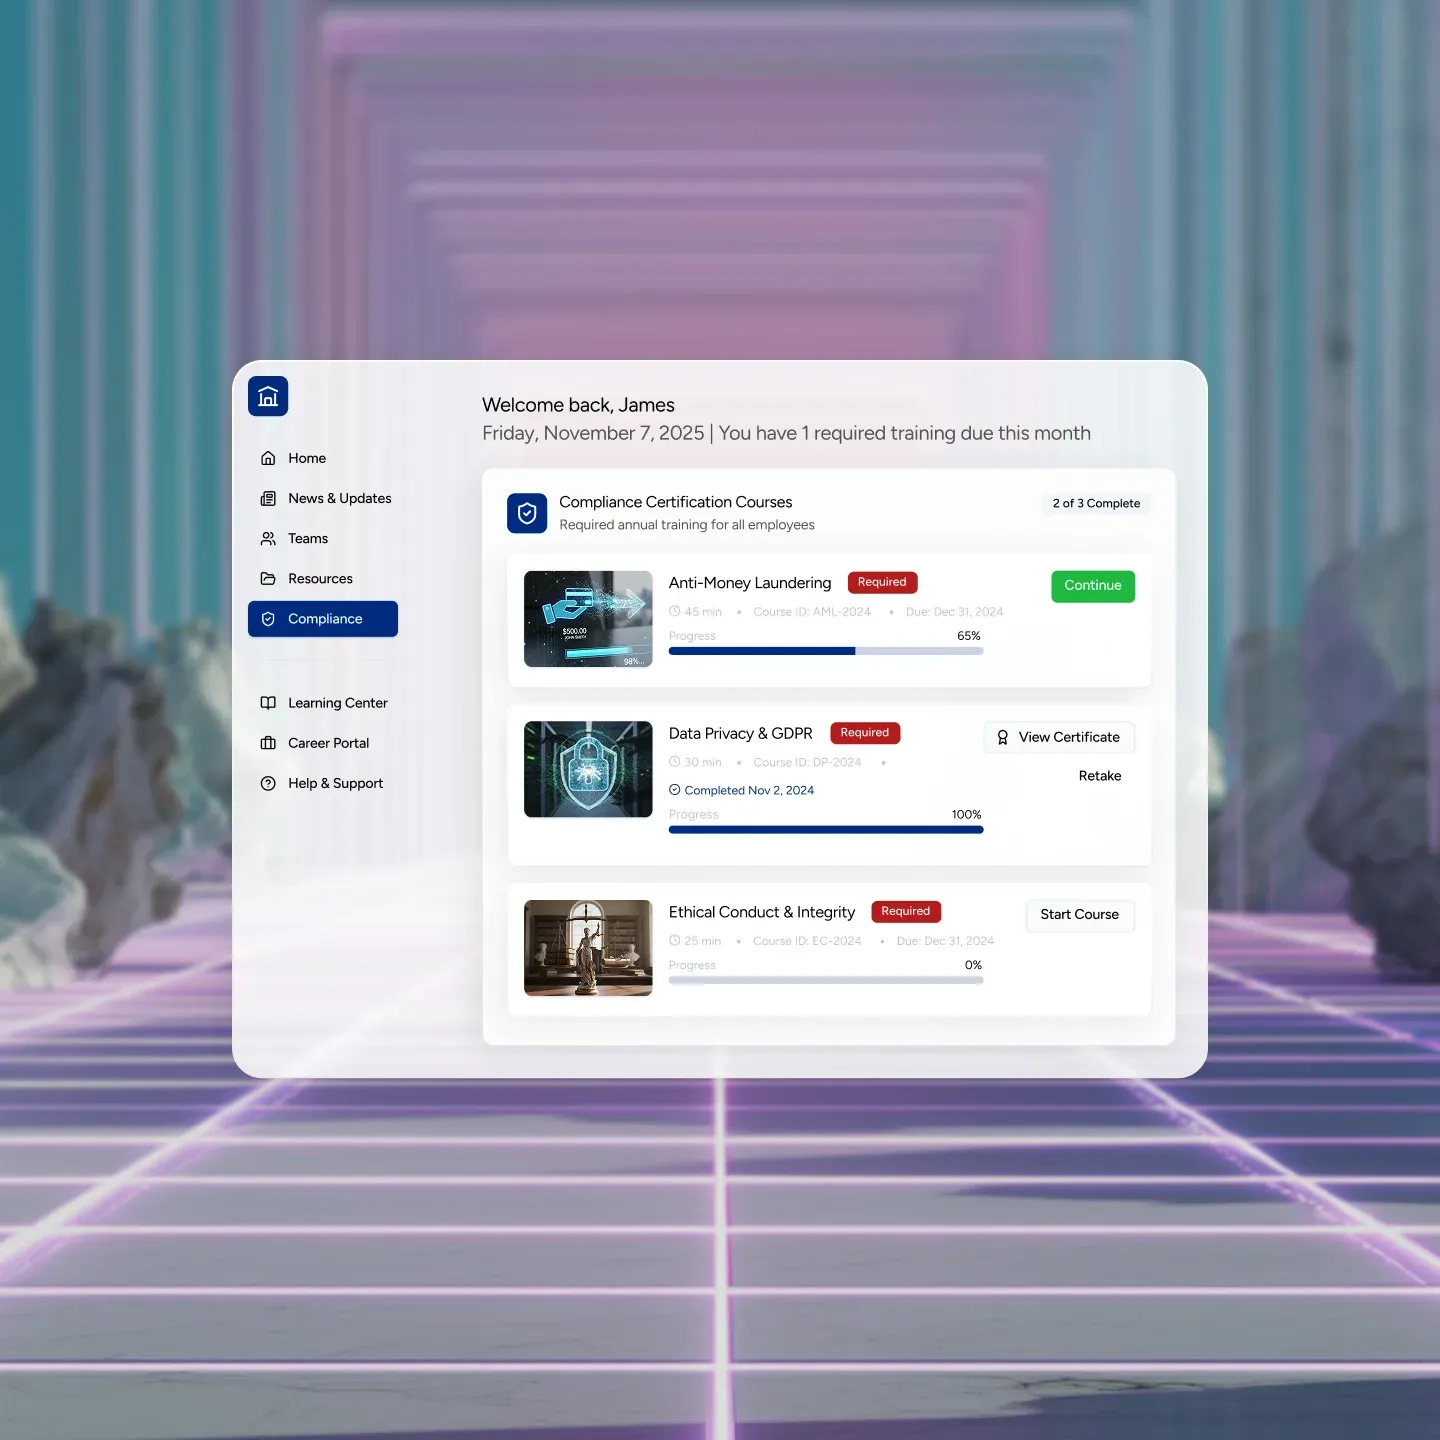Click the News & Updates newspaper icon
1440x1440 pixels.
pyautogui.click(x=268, y=498)
